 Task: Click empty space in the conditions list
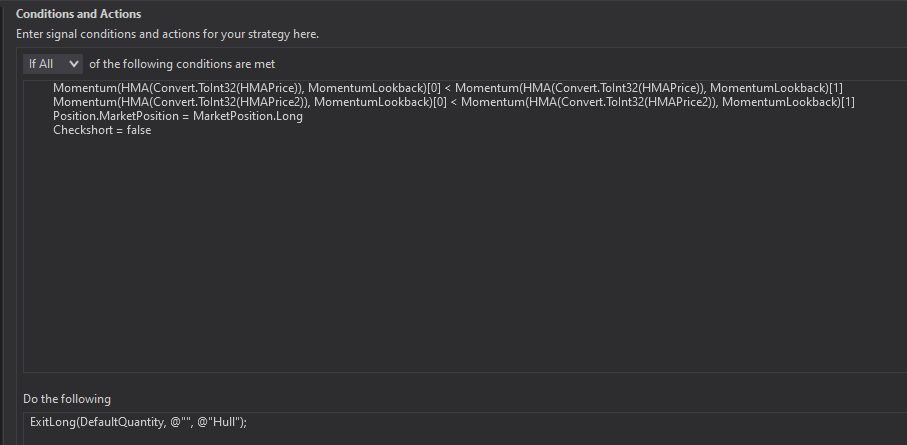pyautogui.click(x=450, y=260)
